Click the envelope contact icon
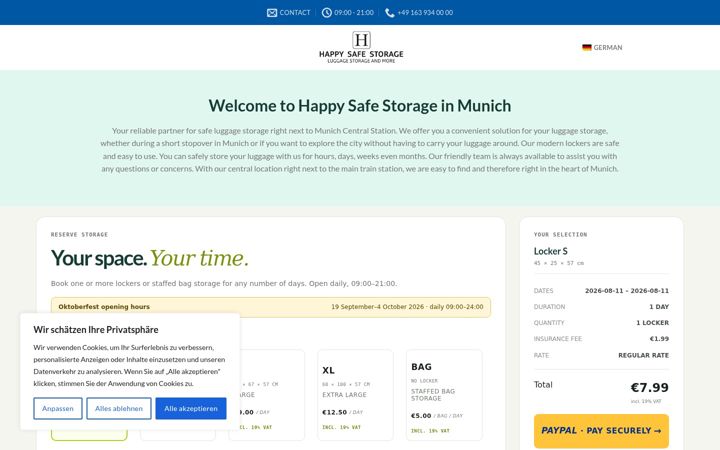The height and width of the screenshot is (450, 720). pyautogui.click(x=272, y=13)
